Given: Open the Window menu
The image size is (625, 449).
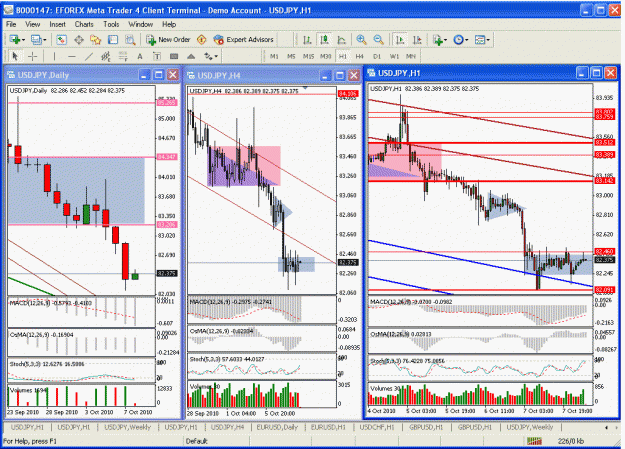Looking at the screenshot, I should (140, 24).
